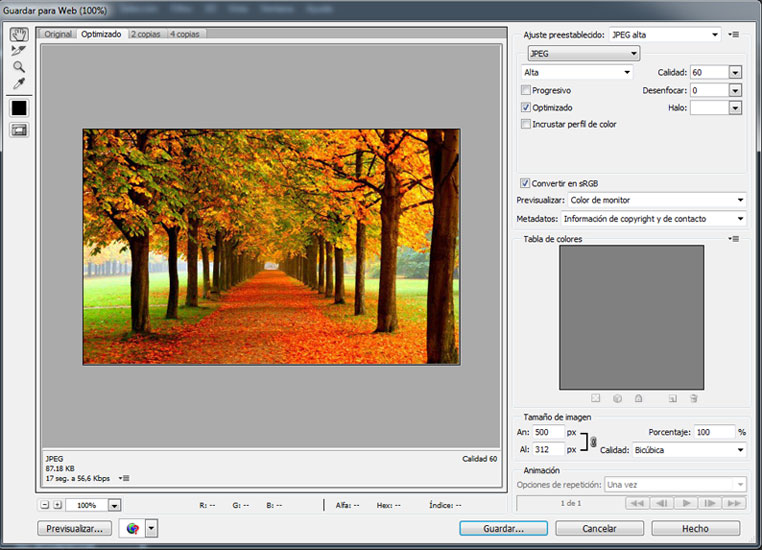Open the Metadatos dropdown
The image size is (762, 550).
(653, 219)
